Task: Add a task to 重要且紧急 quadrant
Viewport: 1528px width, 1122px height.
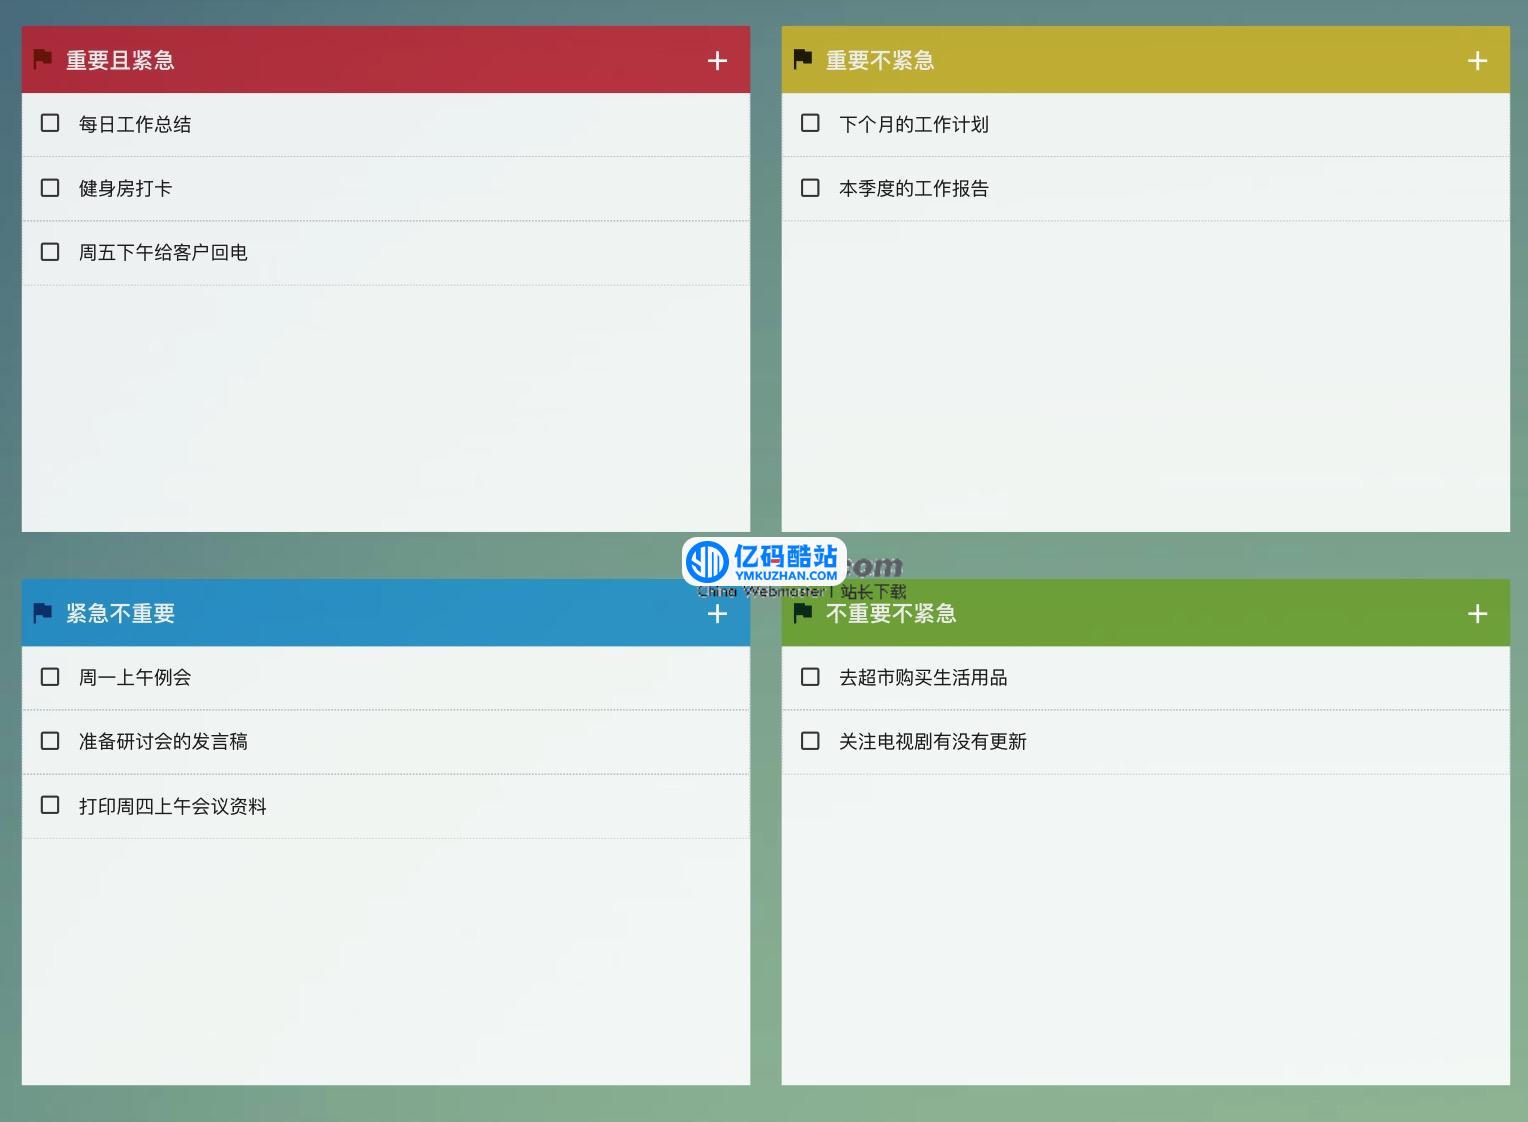Action: point(717,61)
